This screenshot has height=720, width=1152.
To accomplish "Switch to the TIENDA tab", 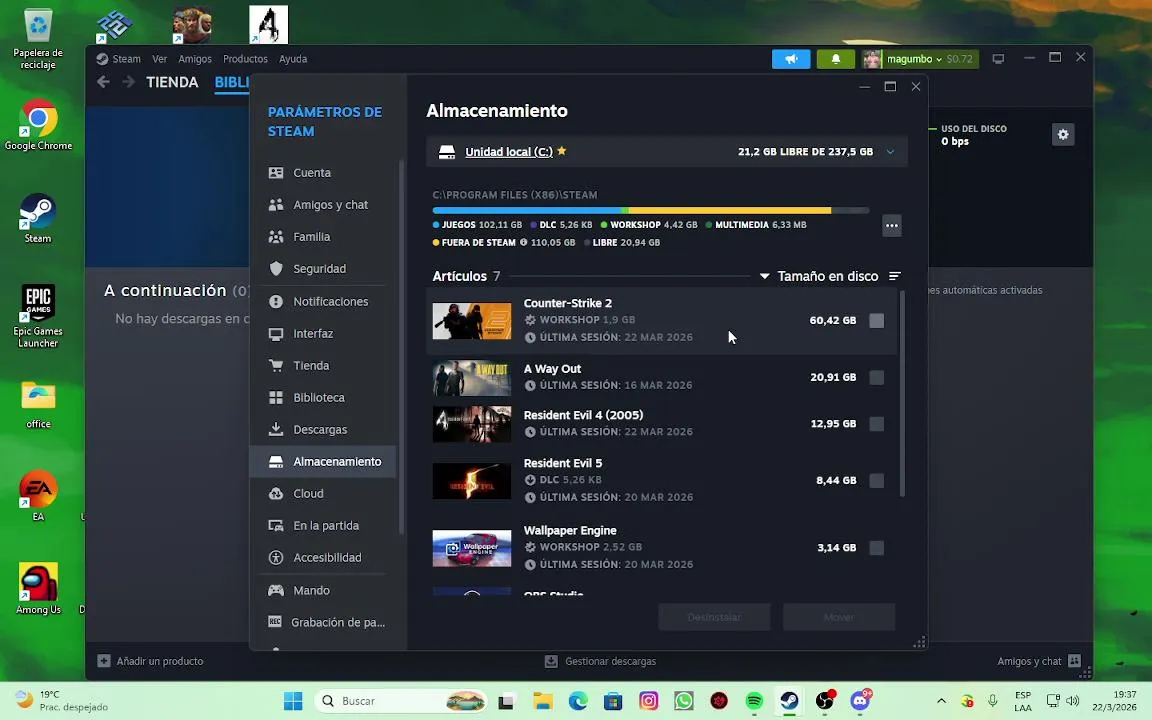I will (172, 82).
